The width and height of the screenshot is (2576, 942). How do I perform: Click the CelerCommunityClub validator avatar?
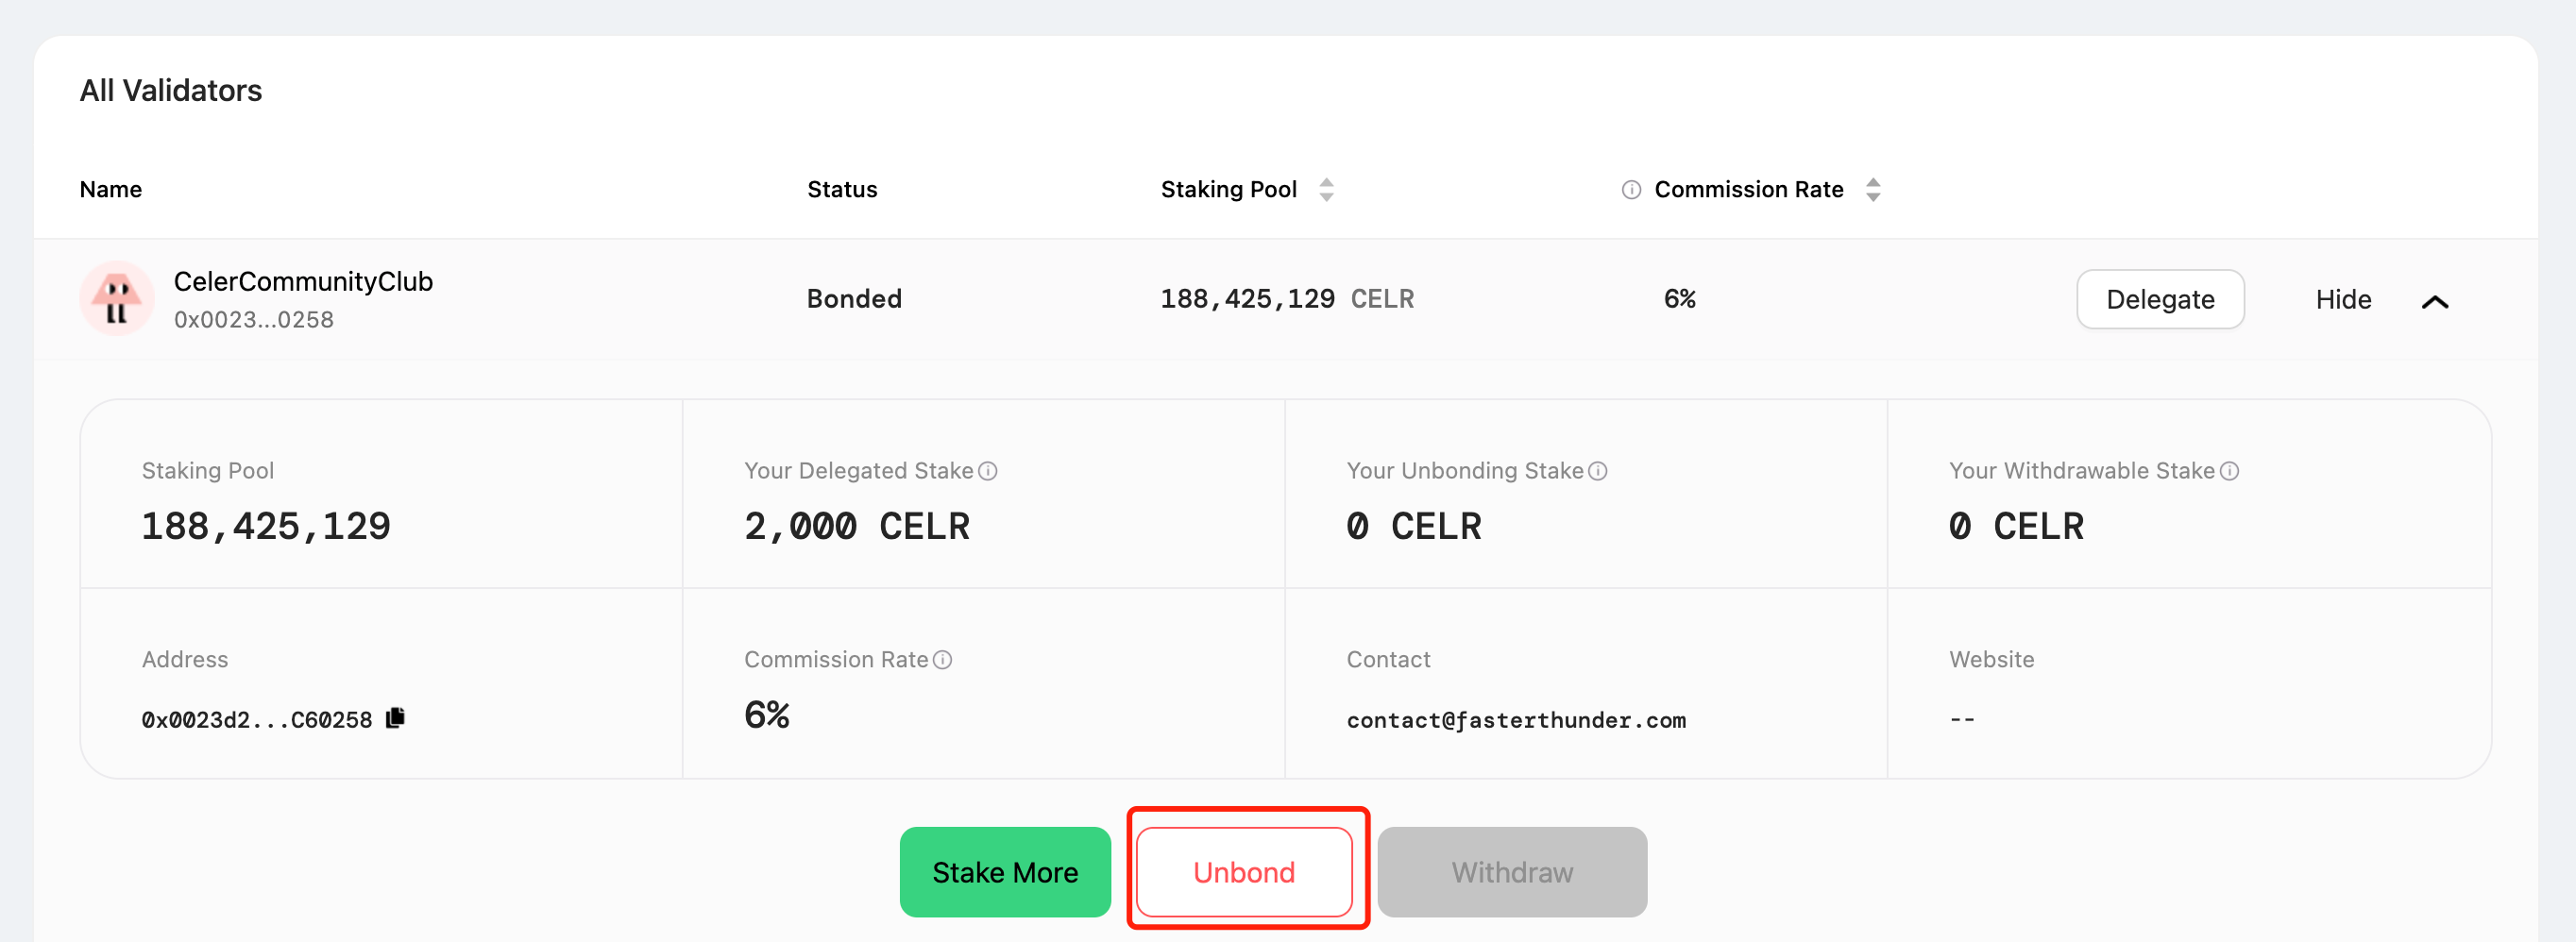coord(117,298)
